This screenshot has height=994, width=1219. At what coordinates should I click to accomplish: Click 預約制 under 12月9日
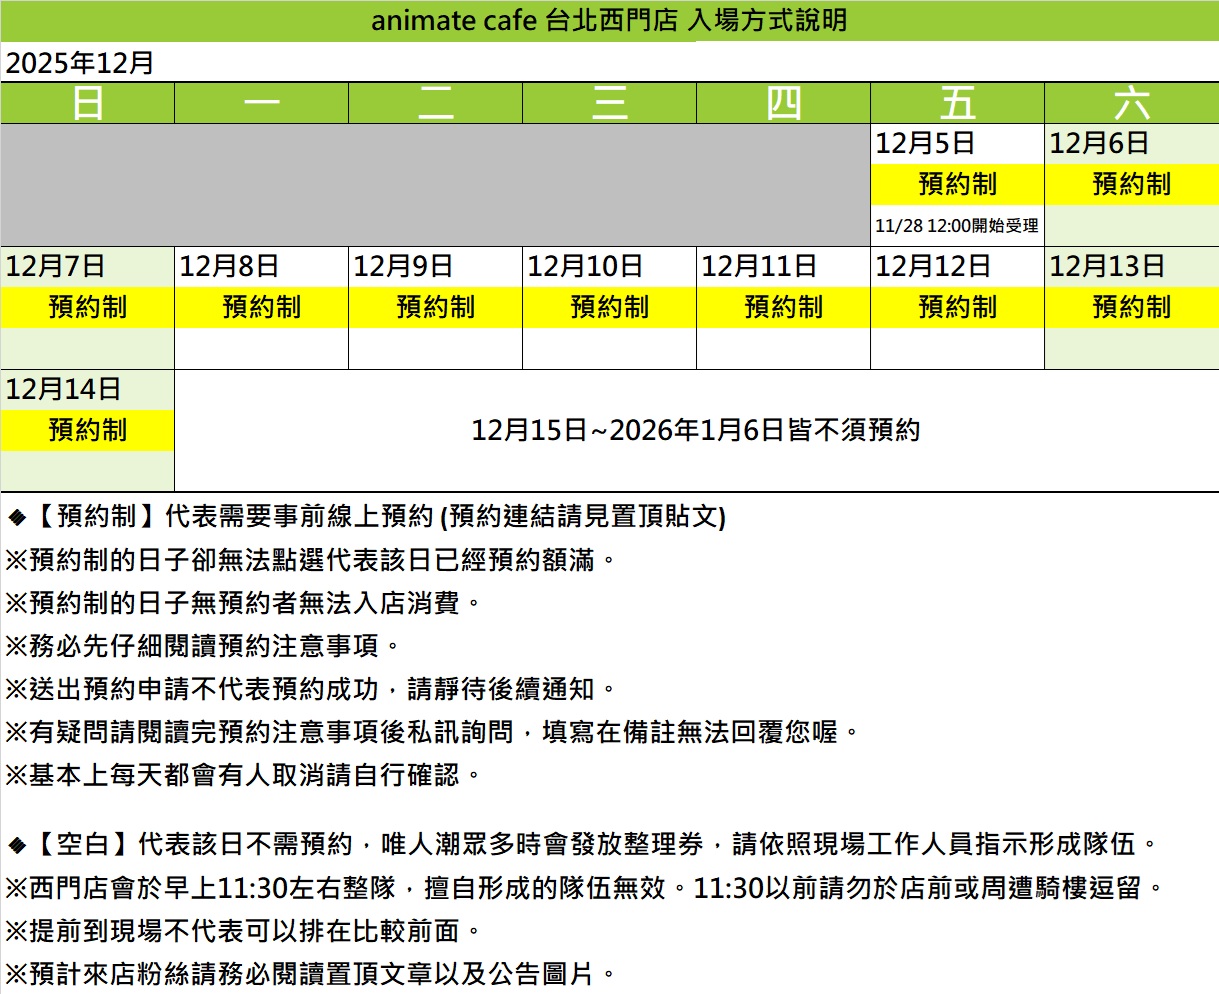436,307
